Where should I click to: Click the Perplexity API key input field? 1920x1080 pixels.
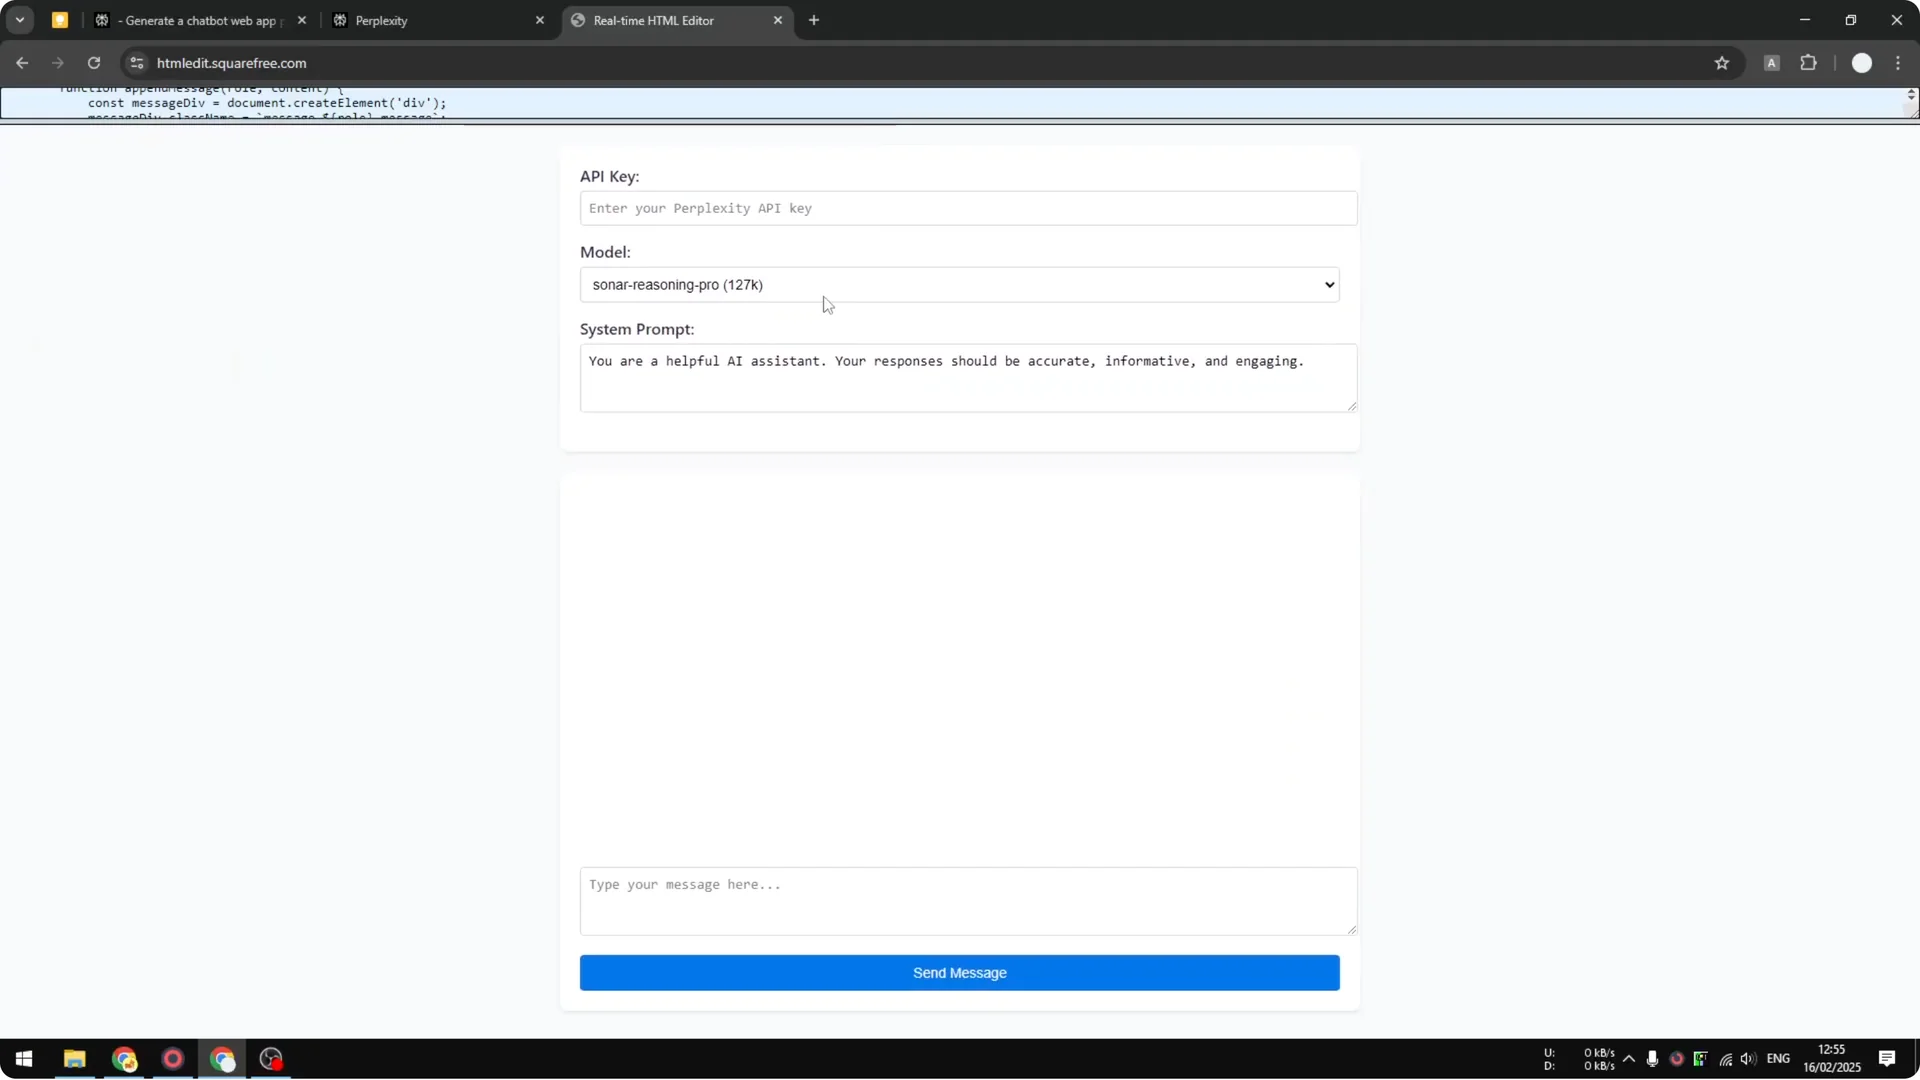(966, 208)
